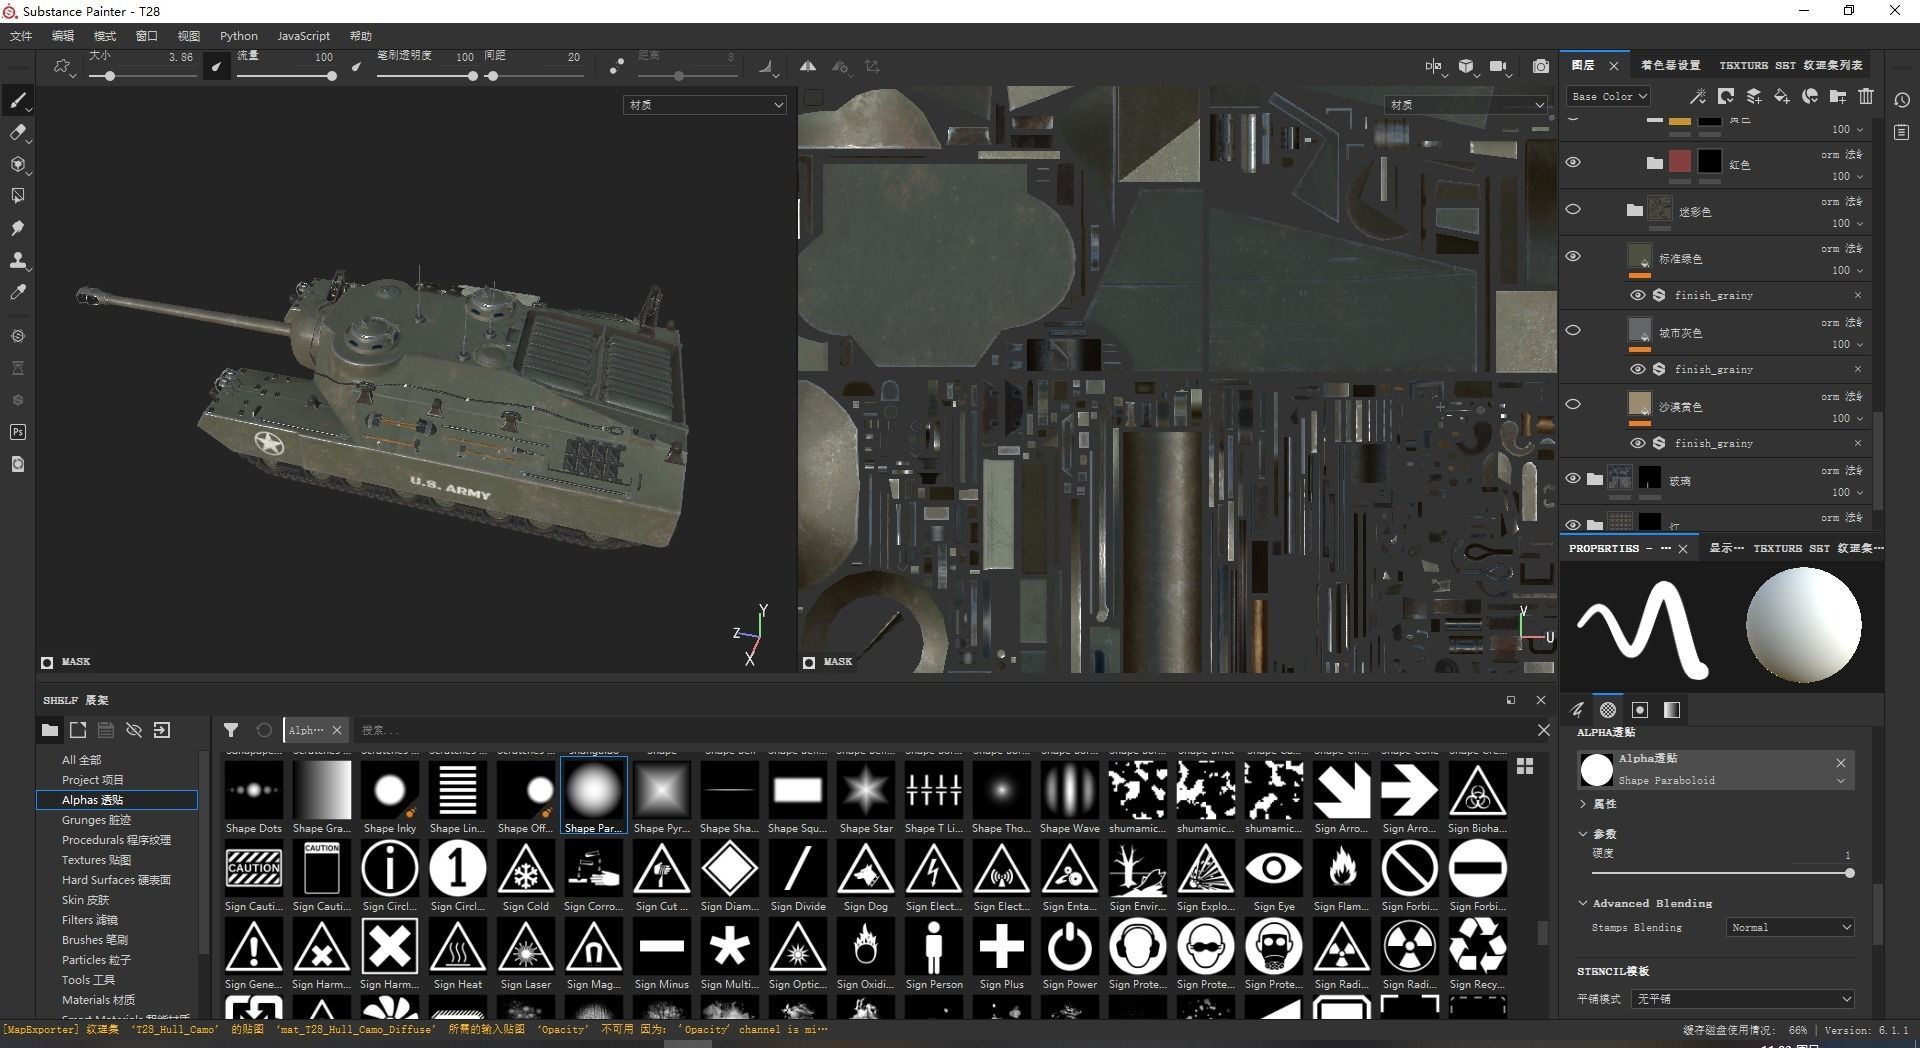This screenshot has height=1048, width=1920.
Task: Select the Smudge tool
Action: 17,228
